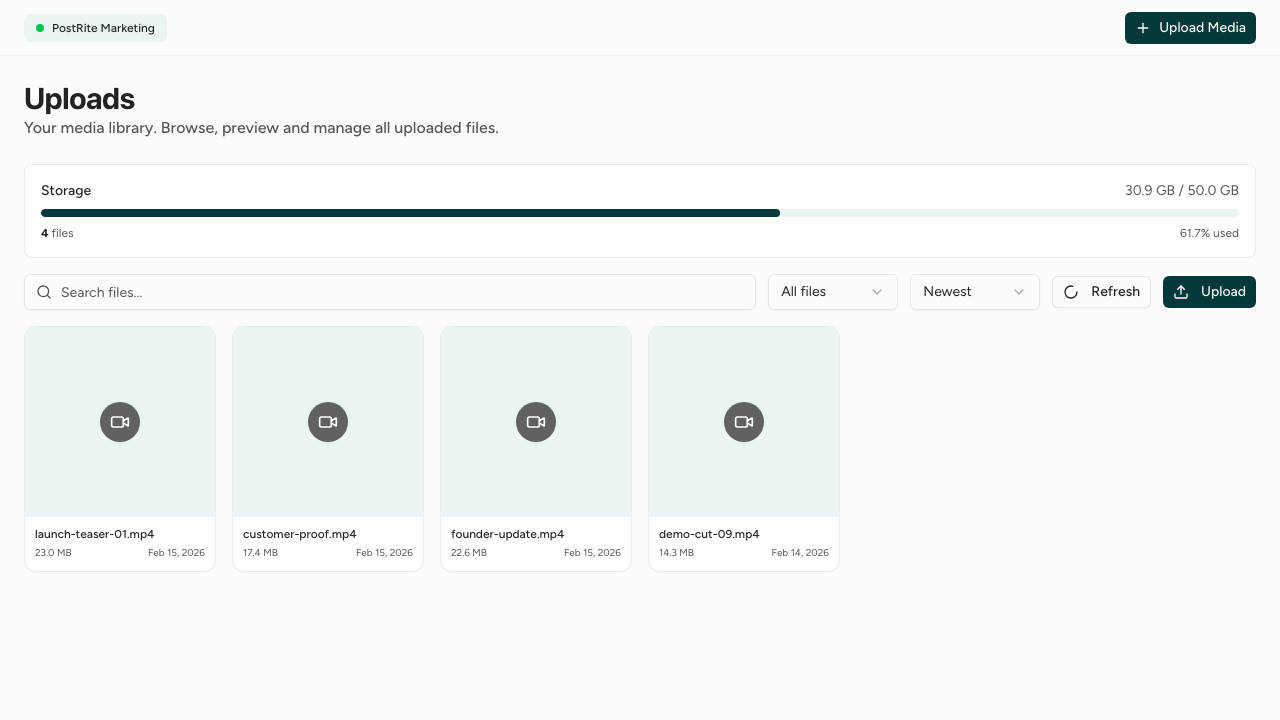
Task: Open the Newest sort dropdown
Action: click(x=974, y=292)
